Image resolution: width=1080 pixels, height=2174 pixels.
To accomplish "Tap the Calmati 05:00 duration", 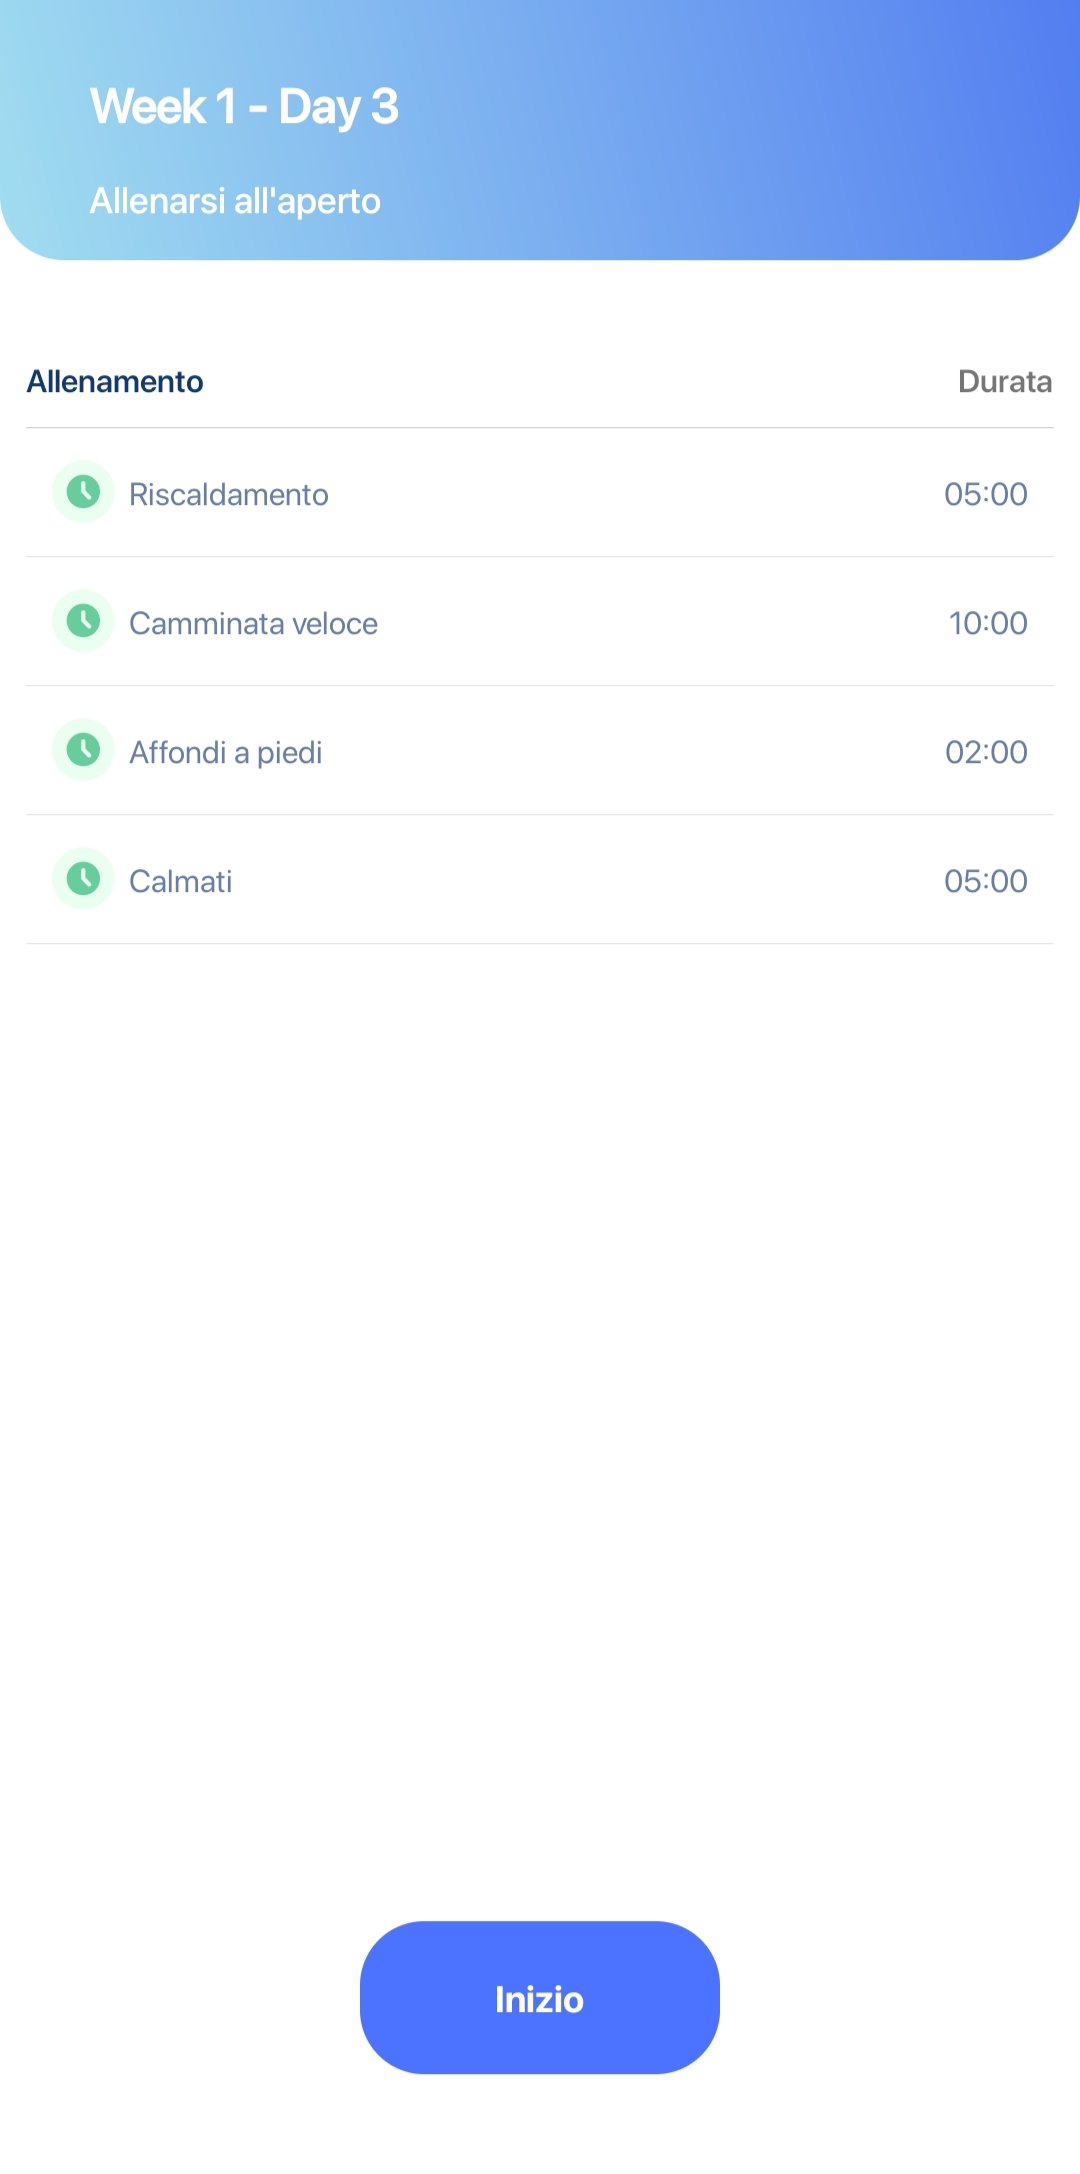I will [x=985, y=881].
